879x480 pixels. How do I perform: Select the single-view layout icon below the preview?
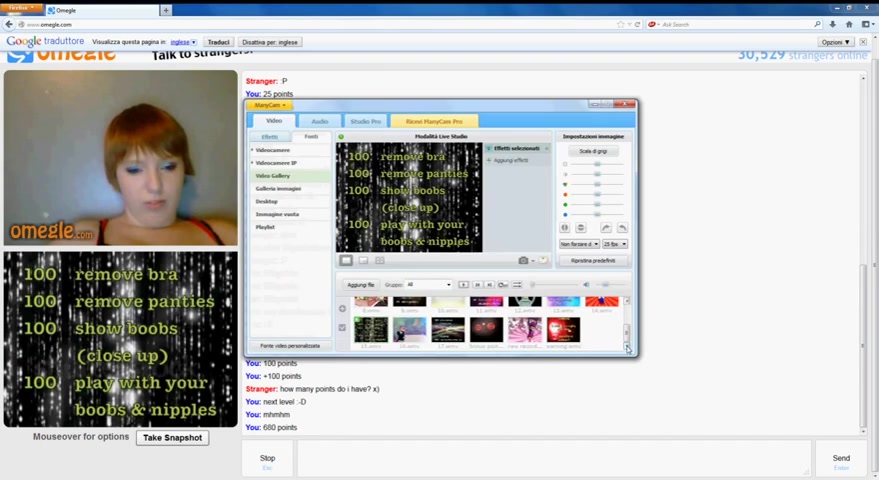point(346,260)
